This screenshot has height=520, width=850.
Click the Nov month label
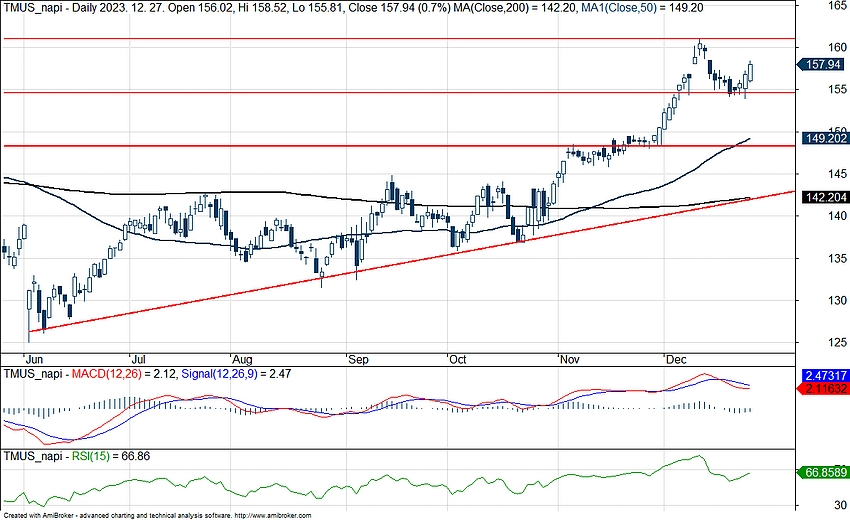pyautogui.click(x=570, y=359)
